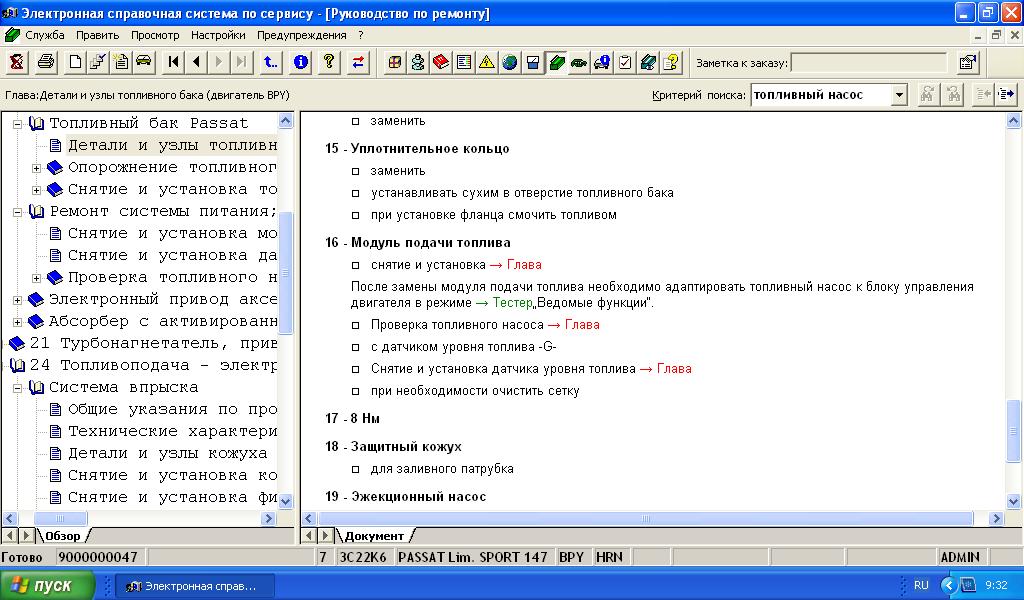Expand the Опорожнение топливног node

(37, 168)
